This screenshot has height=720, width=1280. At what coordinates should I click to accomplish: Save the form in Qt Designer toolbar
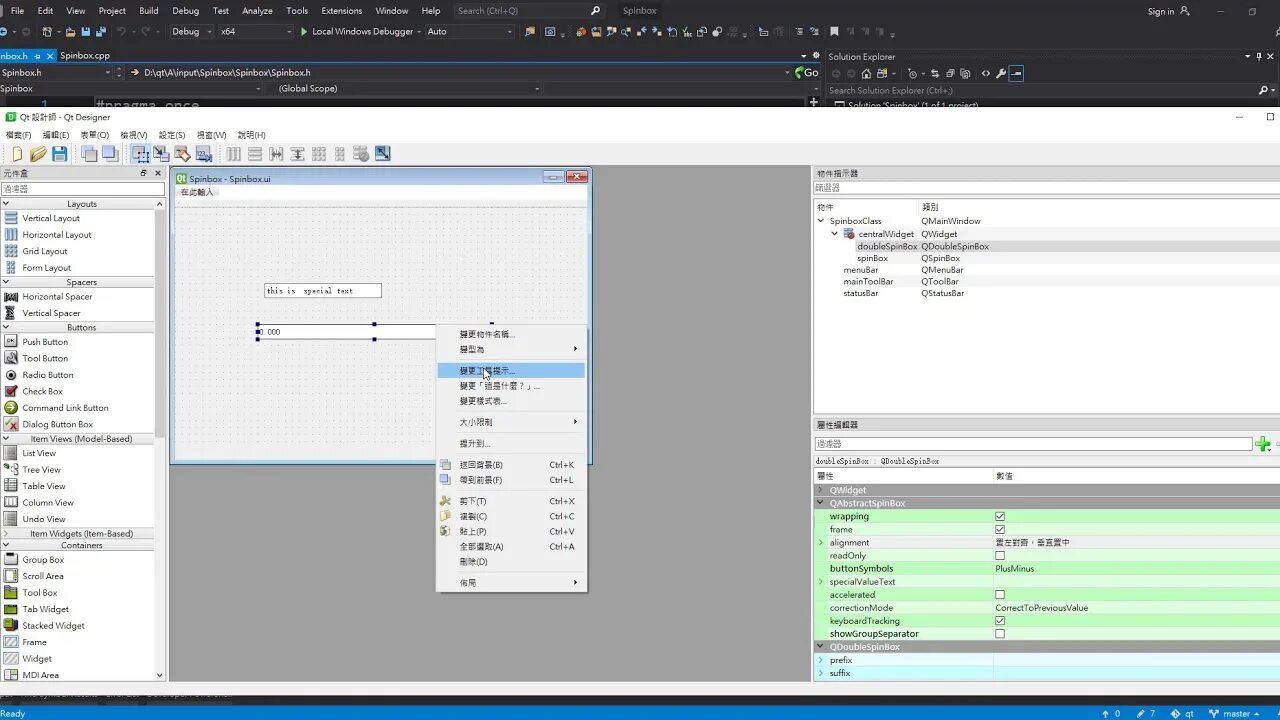pos(59,153)
